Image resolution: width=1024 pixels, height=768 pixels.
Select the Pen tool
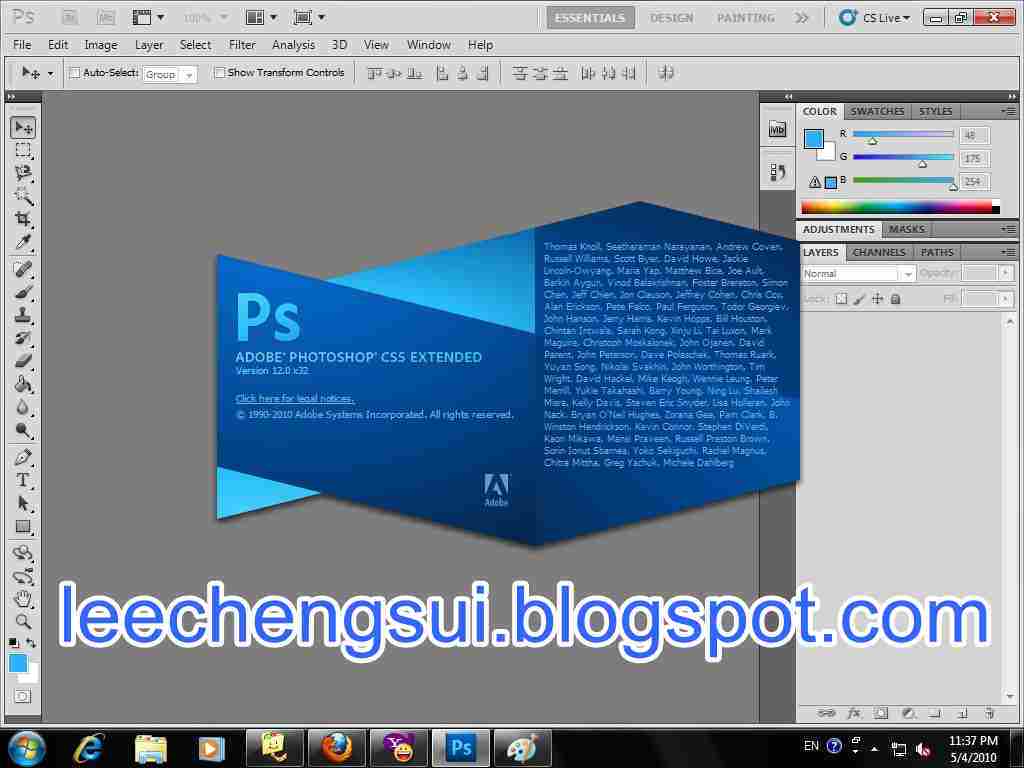[24, 457]
